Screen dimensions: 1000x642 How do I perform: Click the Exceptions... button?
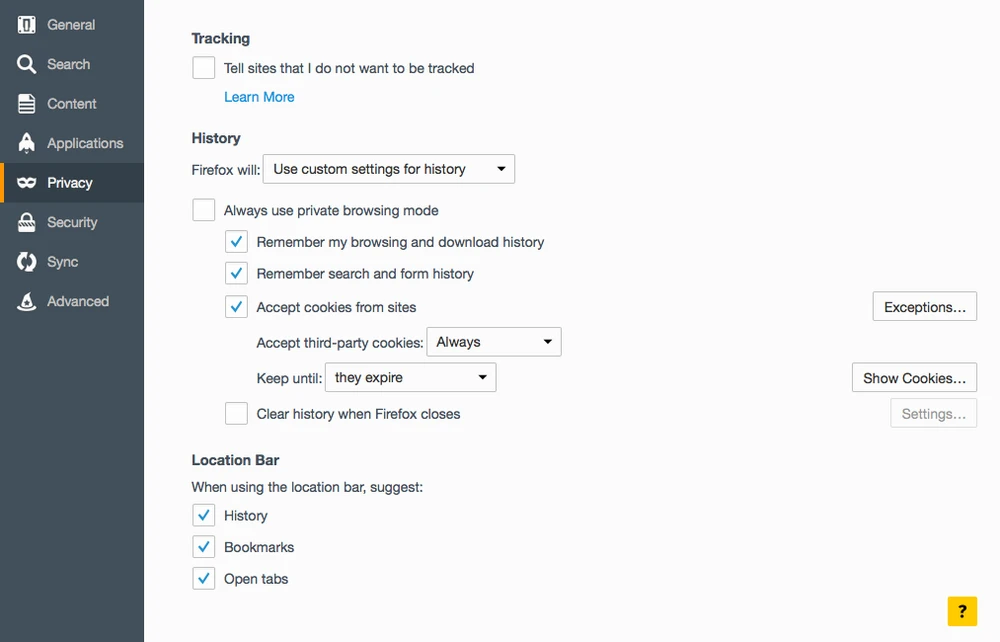coord(924,307)
